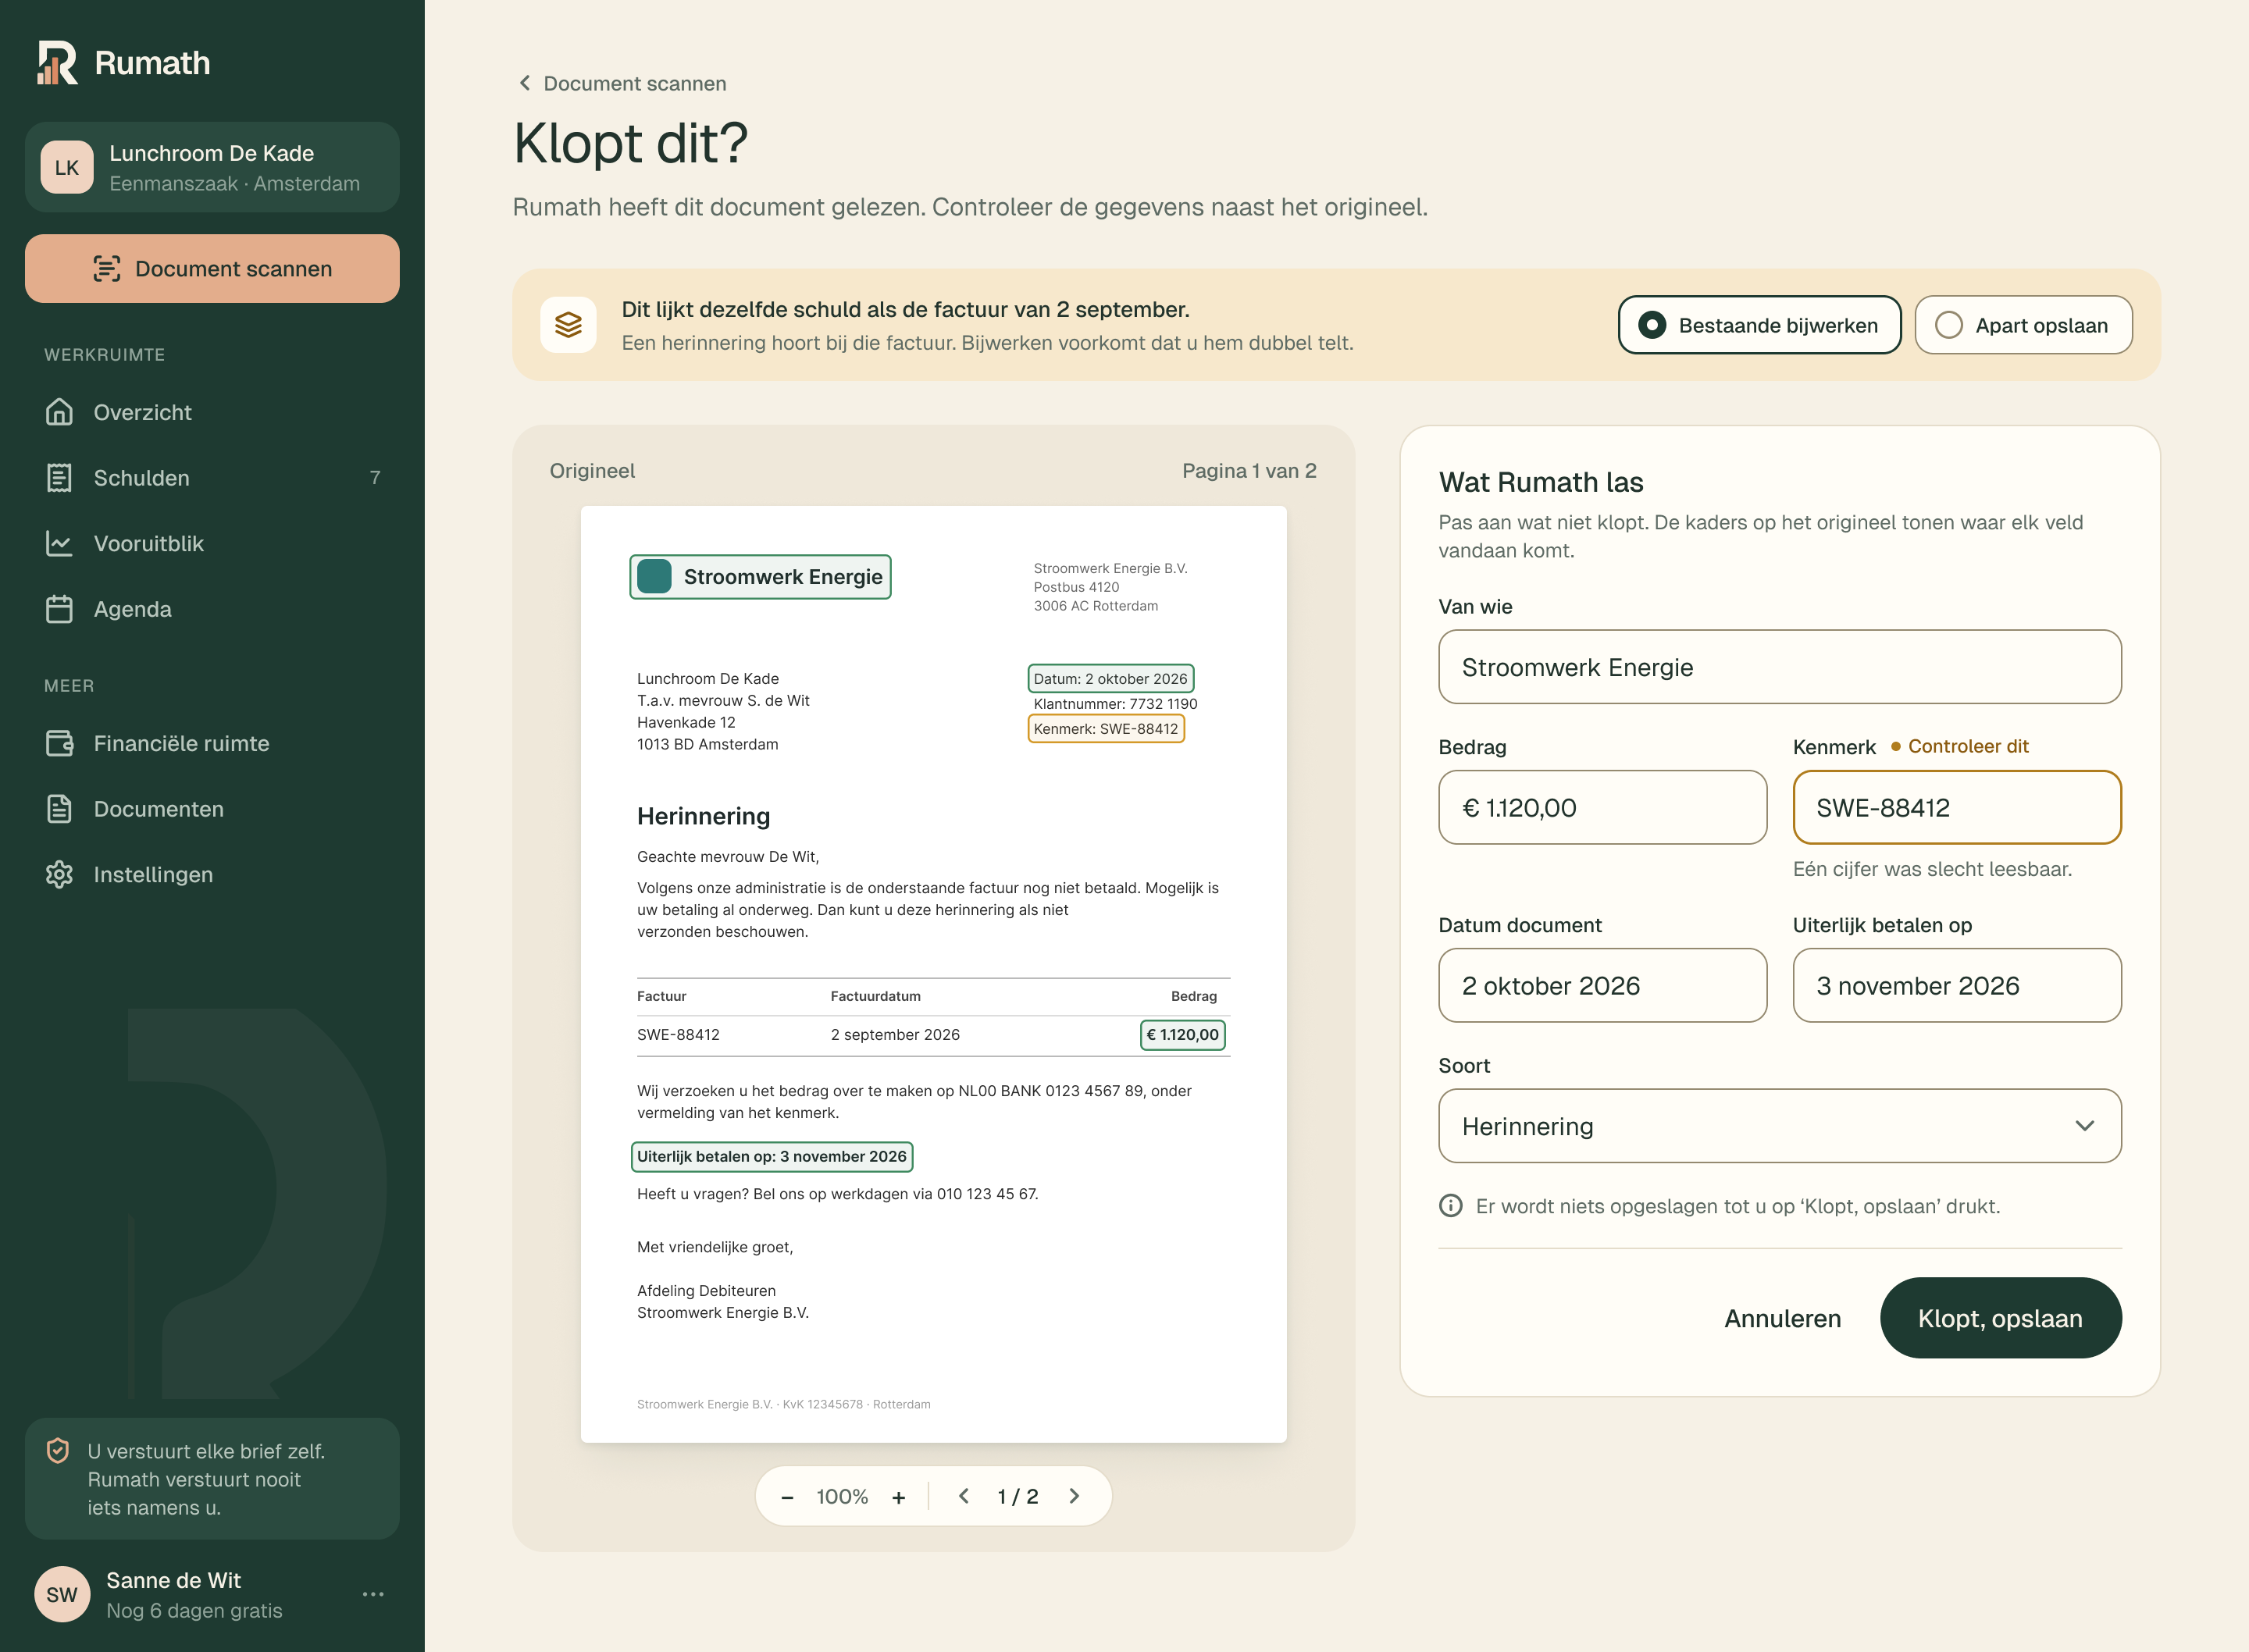Click the Kenmerk field SWE-88412

click(x=1956, y=807)
